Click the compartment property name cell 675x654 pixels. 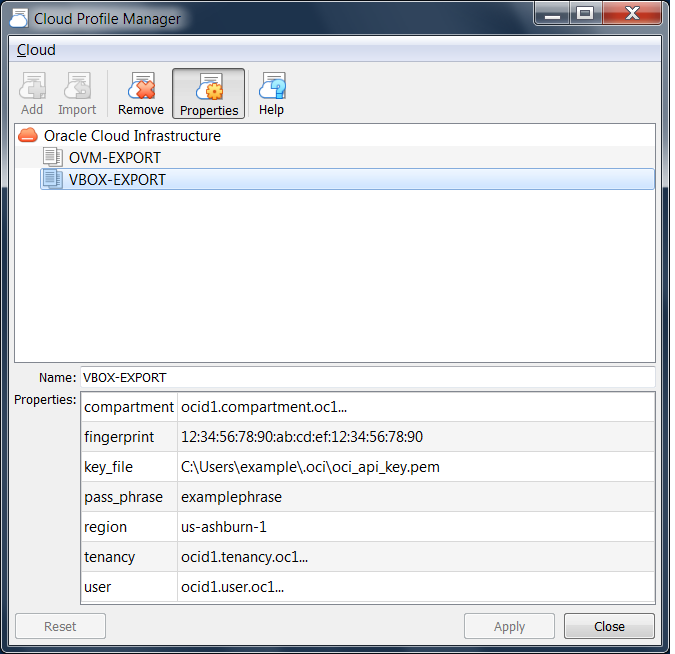pos(129,407)
